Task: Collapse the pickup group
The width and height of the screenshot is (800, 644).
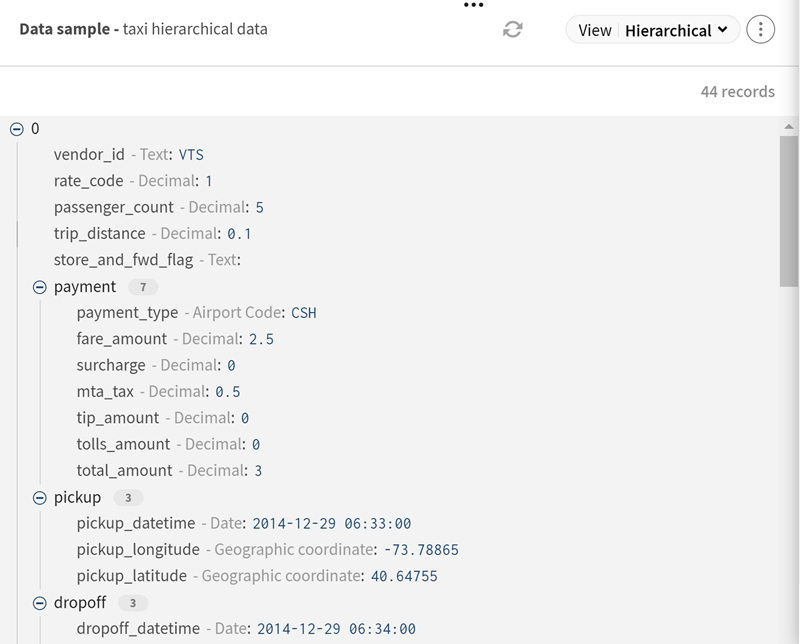Action: click(40, 497)
